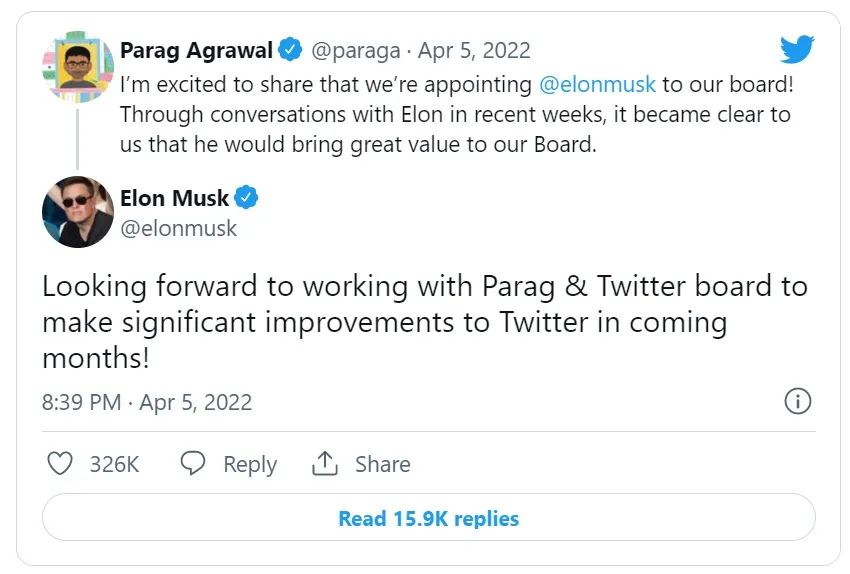
Task: Click the reply speech bubble icon
Action: pyautogui.click(x=193, y=464)
